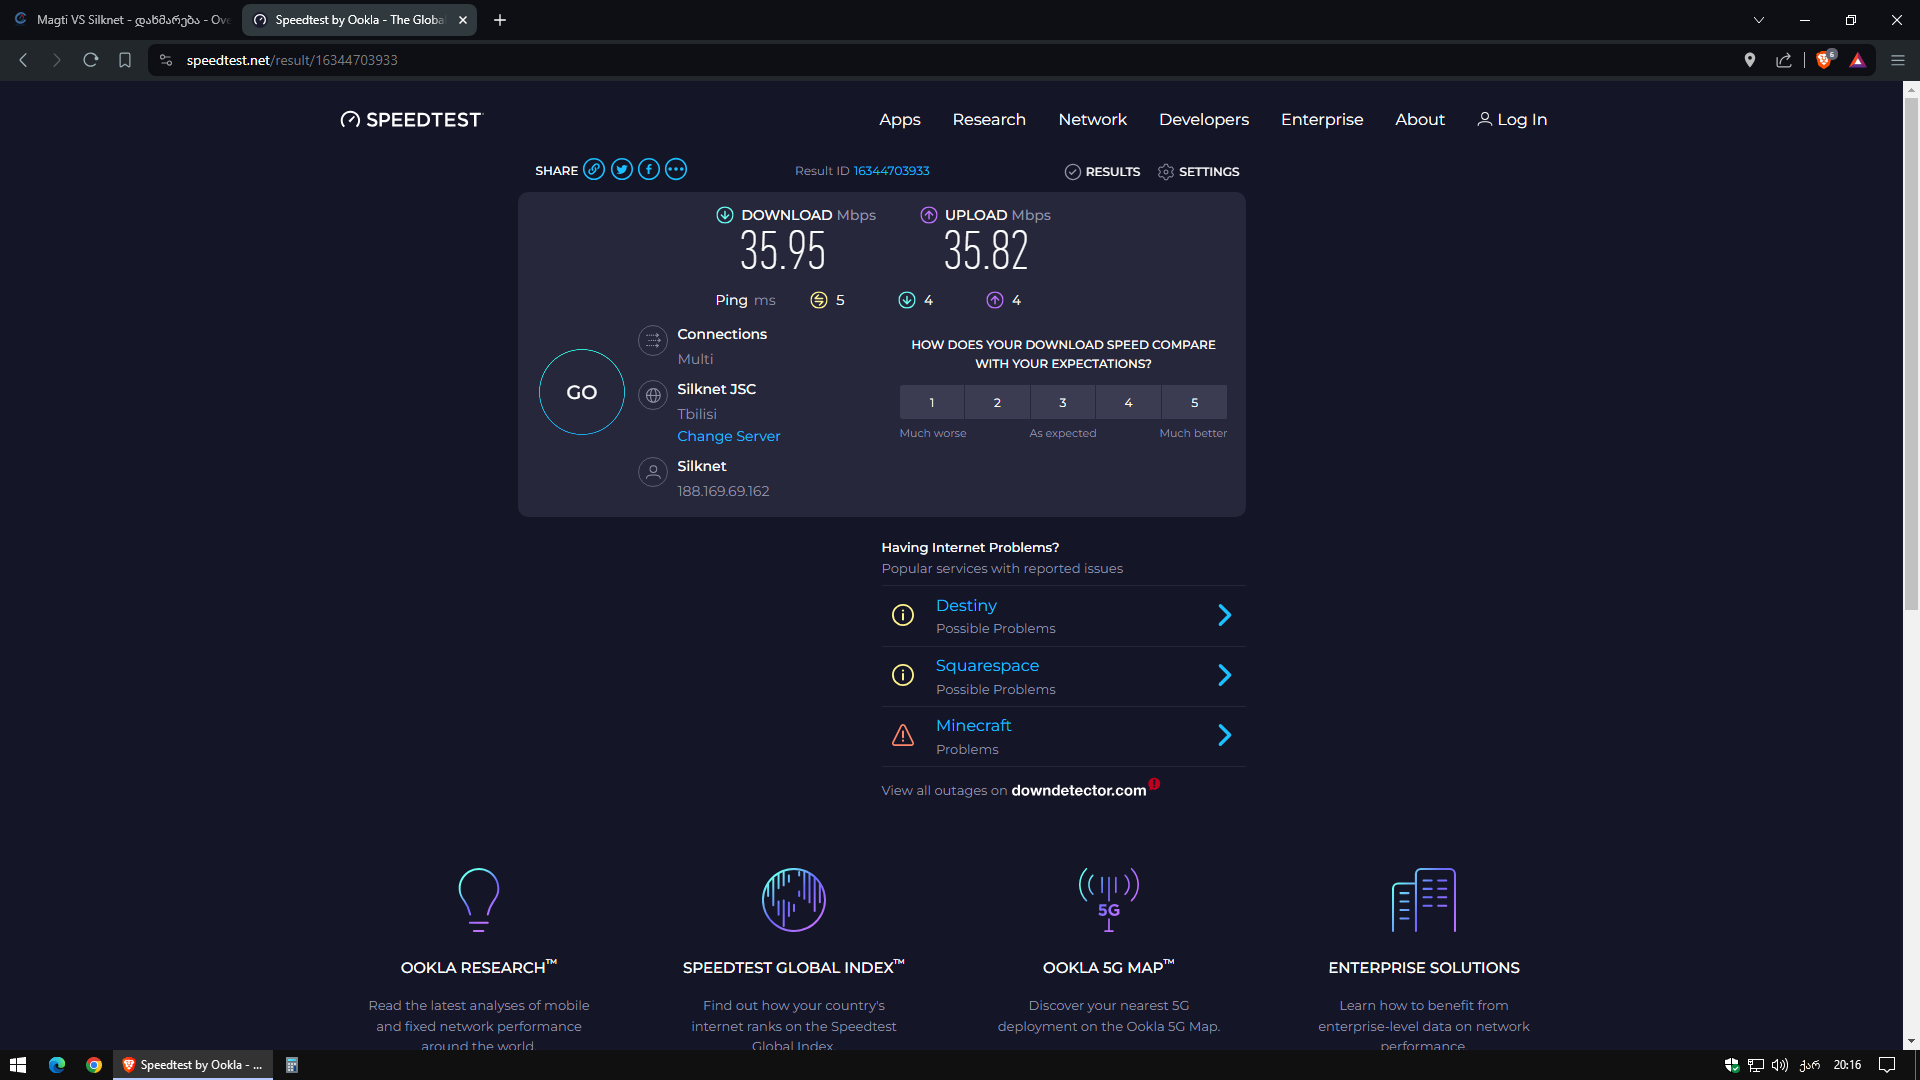Bookmark this page icon

tap(125, 60)
